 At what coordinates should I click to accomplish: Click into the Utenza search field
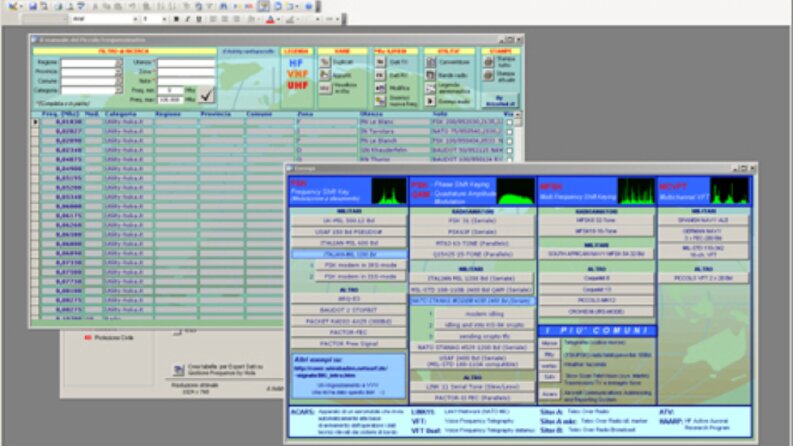[x=186, y=63]
